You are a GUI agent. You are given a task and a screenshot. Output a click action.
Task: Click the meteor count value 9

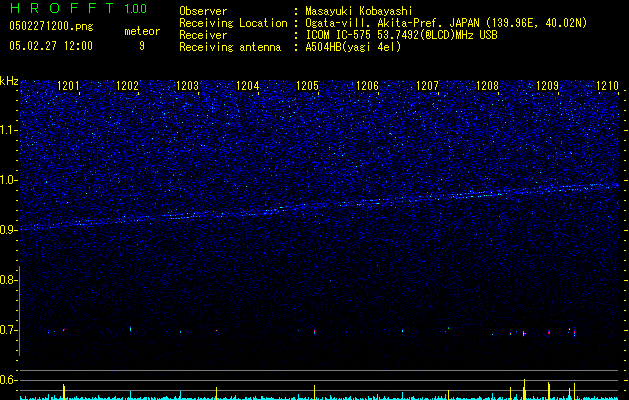[x=142, y=46]
